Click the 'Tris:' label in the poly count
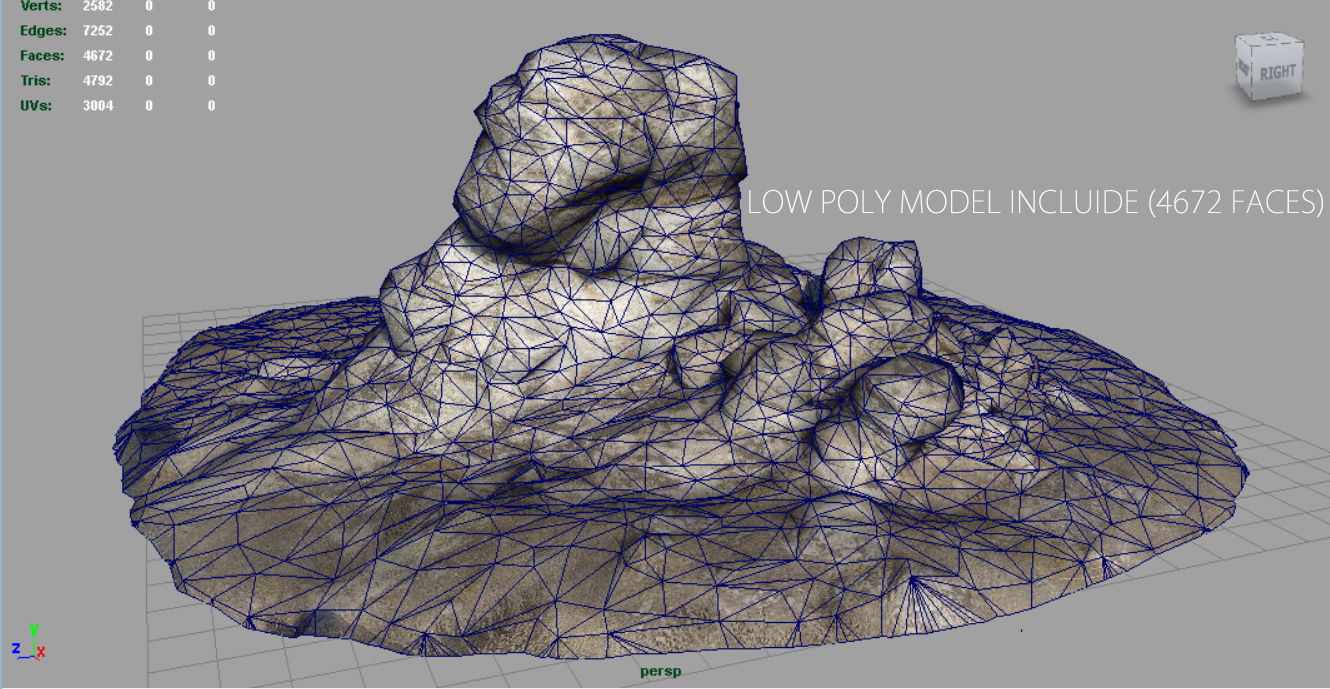 (36, 81)
